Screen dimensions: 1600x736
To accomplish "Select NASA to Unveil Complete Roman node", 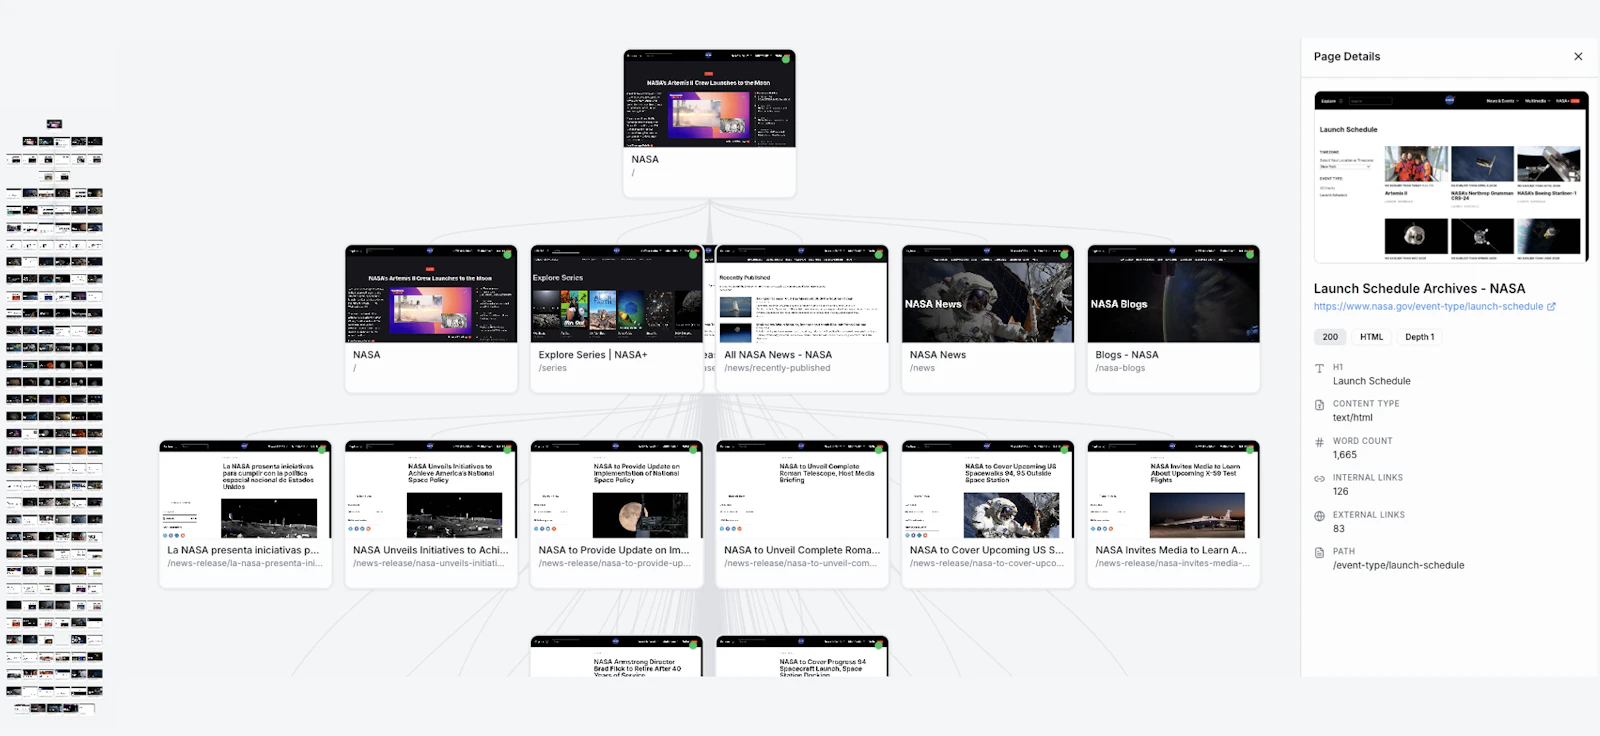I will click(802, 514).
